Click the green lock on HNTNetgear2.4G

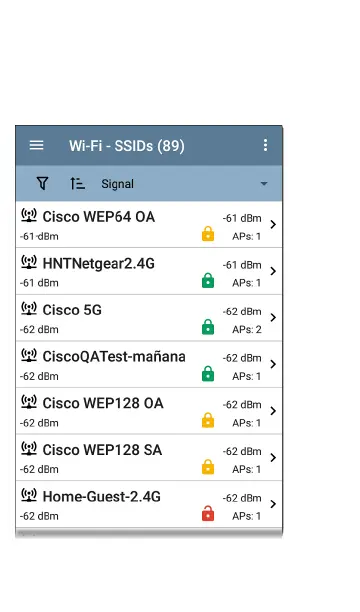coord(208,280)
